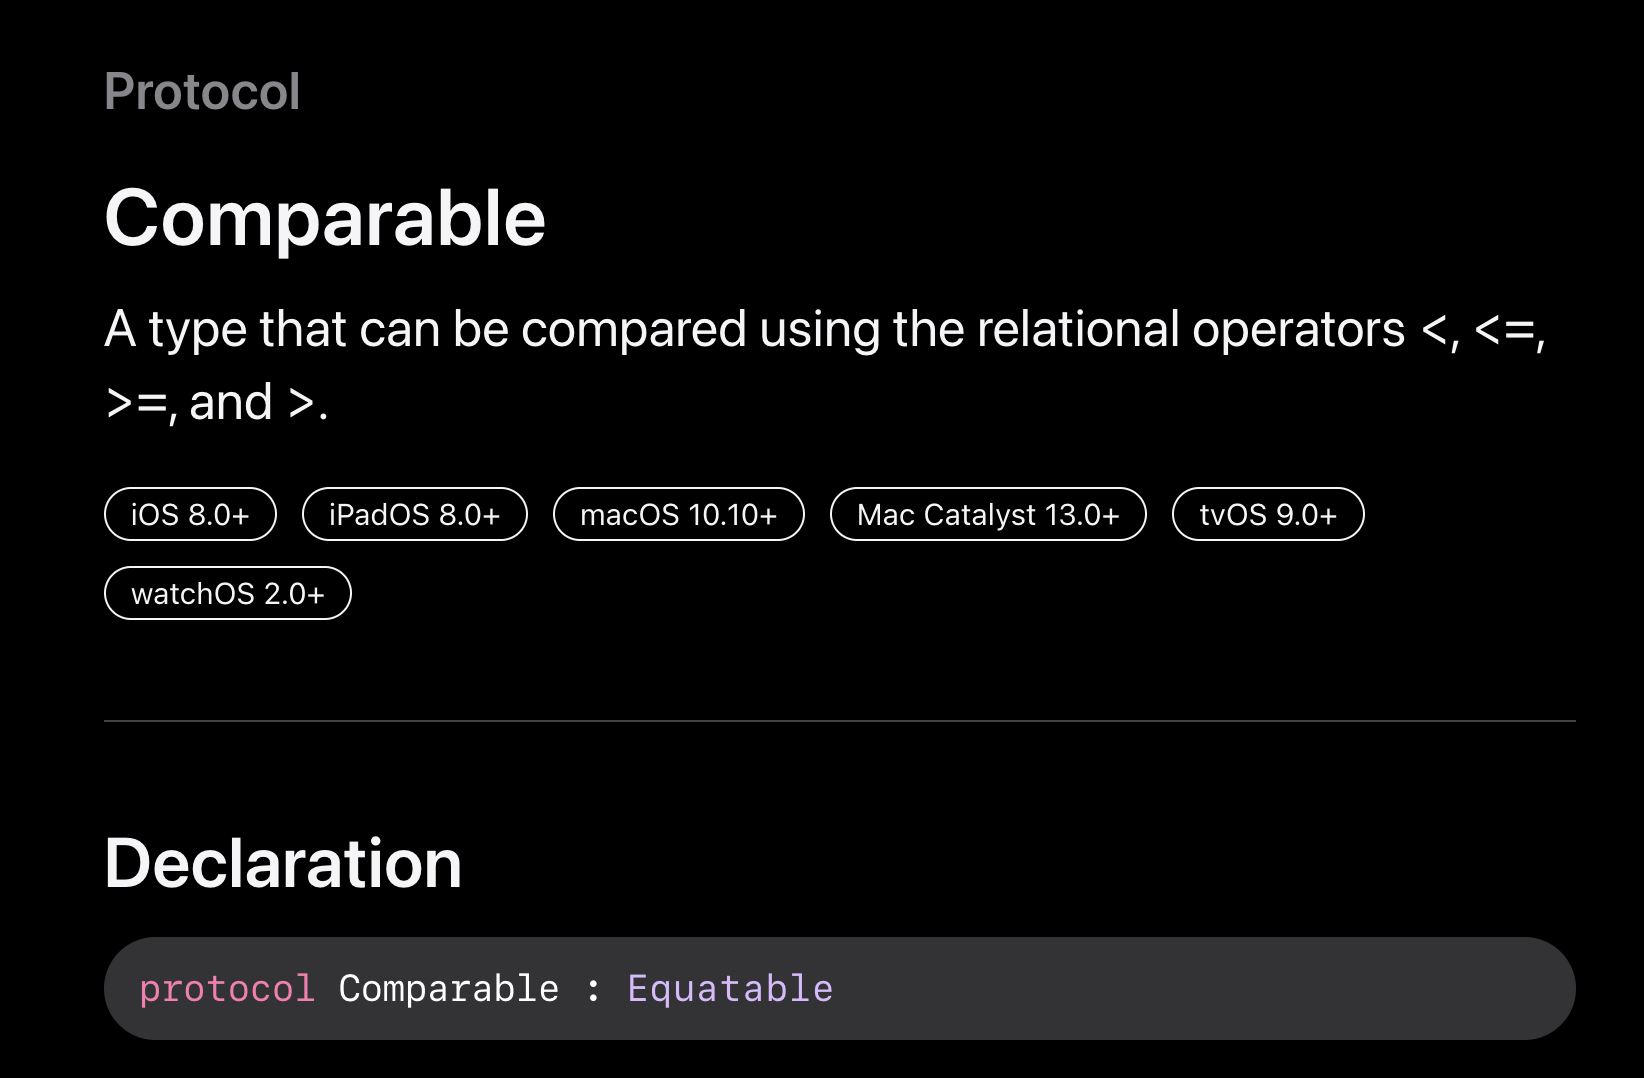Click the Declaration section heading
The image size is (1644, 1078).
pos(283,863)
